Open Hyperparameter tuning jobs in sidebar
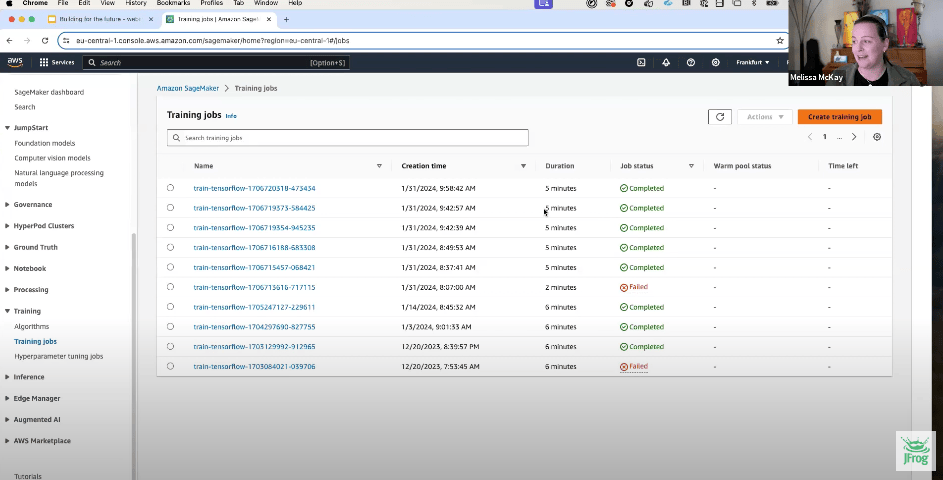Screen dimensions: 943x480 (58, 356)
